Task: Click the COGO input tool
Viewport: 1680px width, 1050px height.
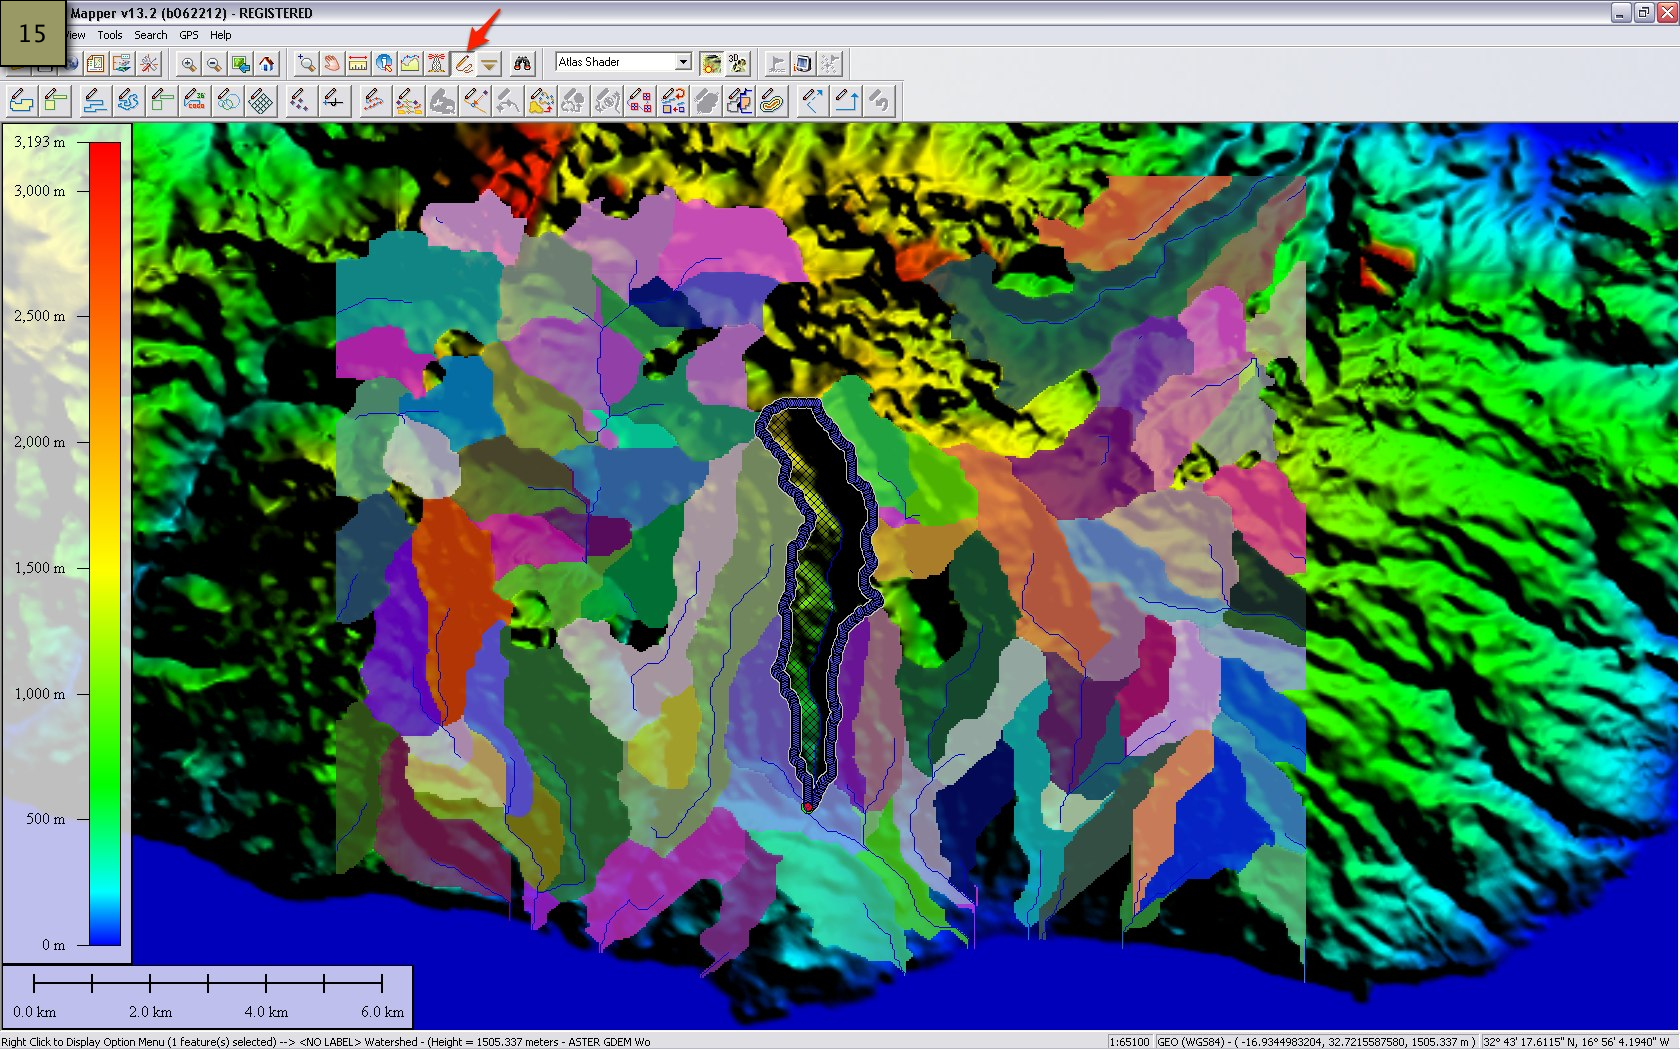Action: (x=195, y=101)
